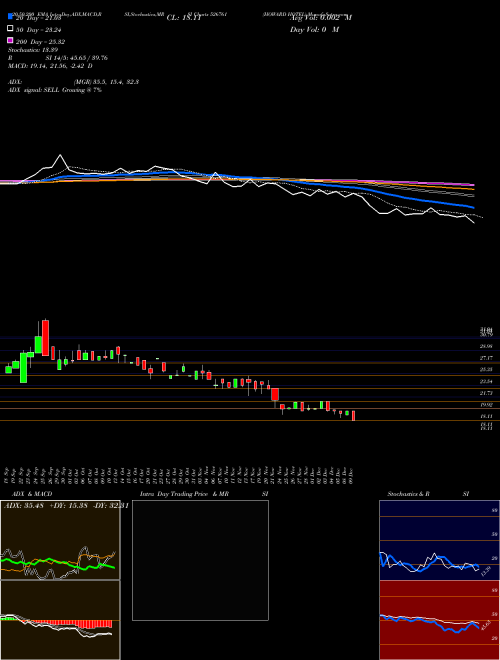Click the last red candlestick at 18.11

[x=354, y=416]
